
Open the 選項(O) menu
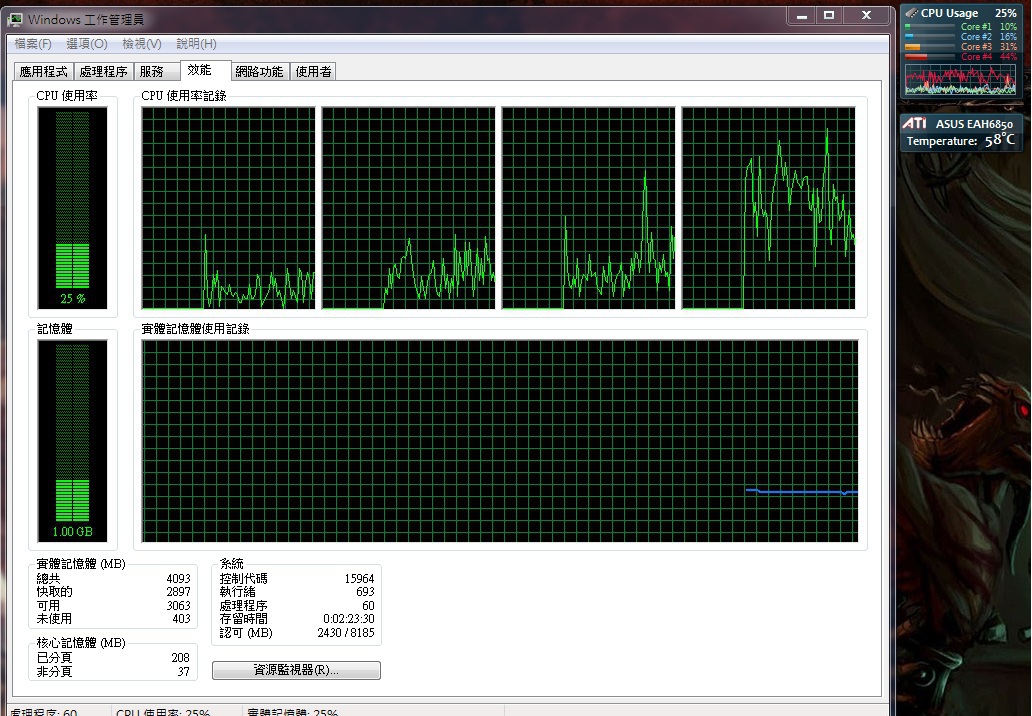pos(87,44)
